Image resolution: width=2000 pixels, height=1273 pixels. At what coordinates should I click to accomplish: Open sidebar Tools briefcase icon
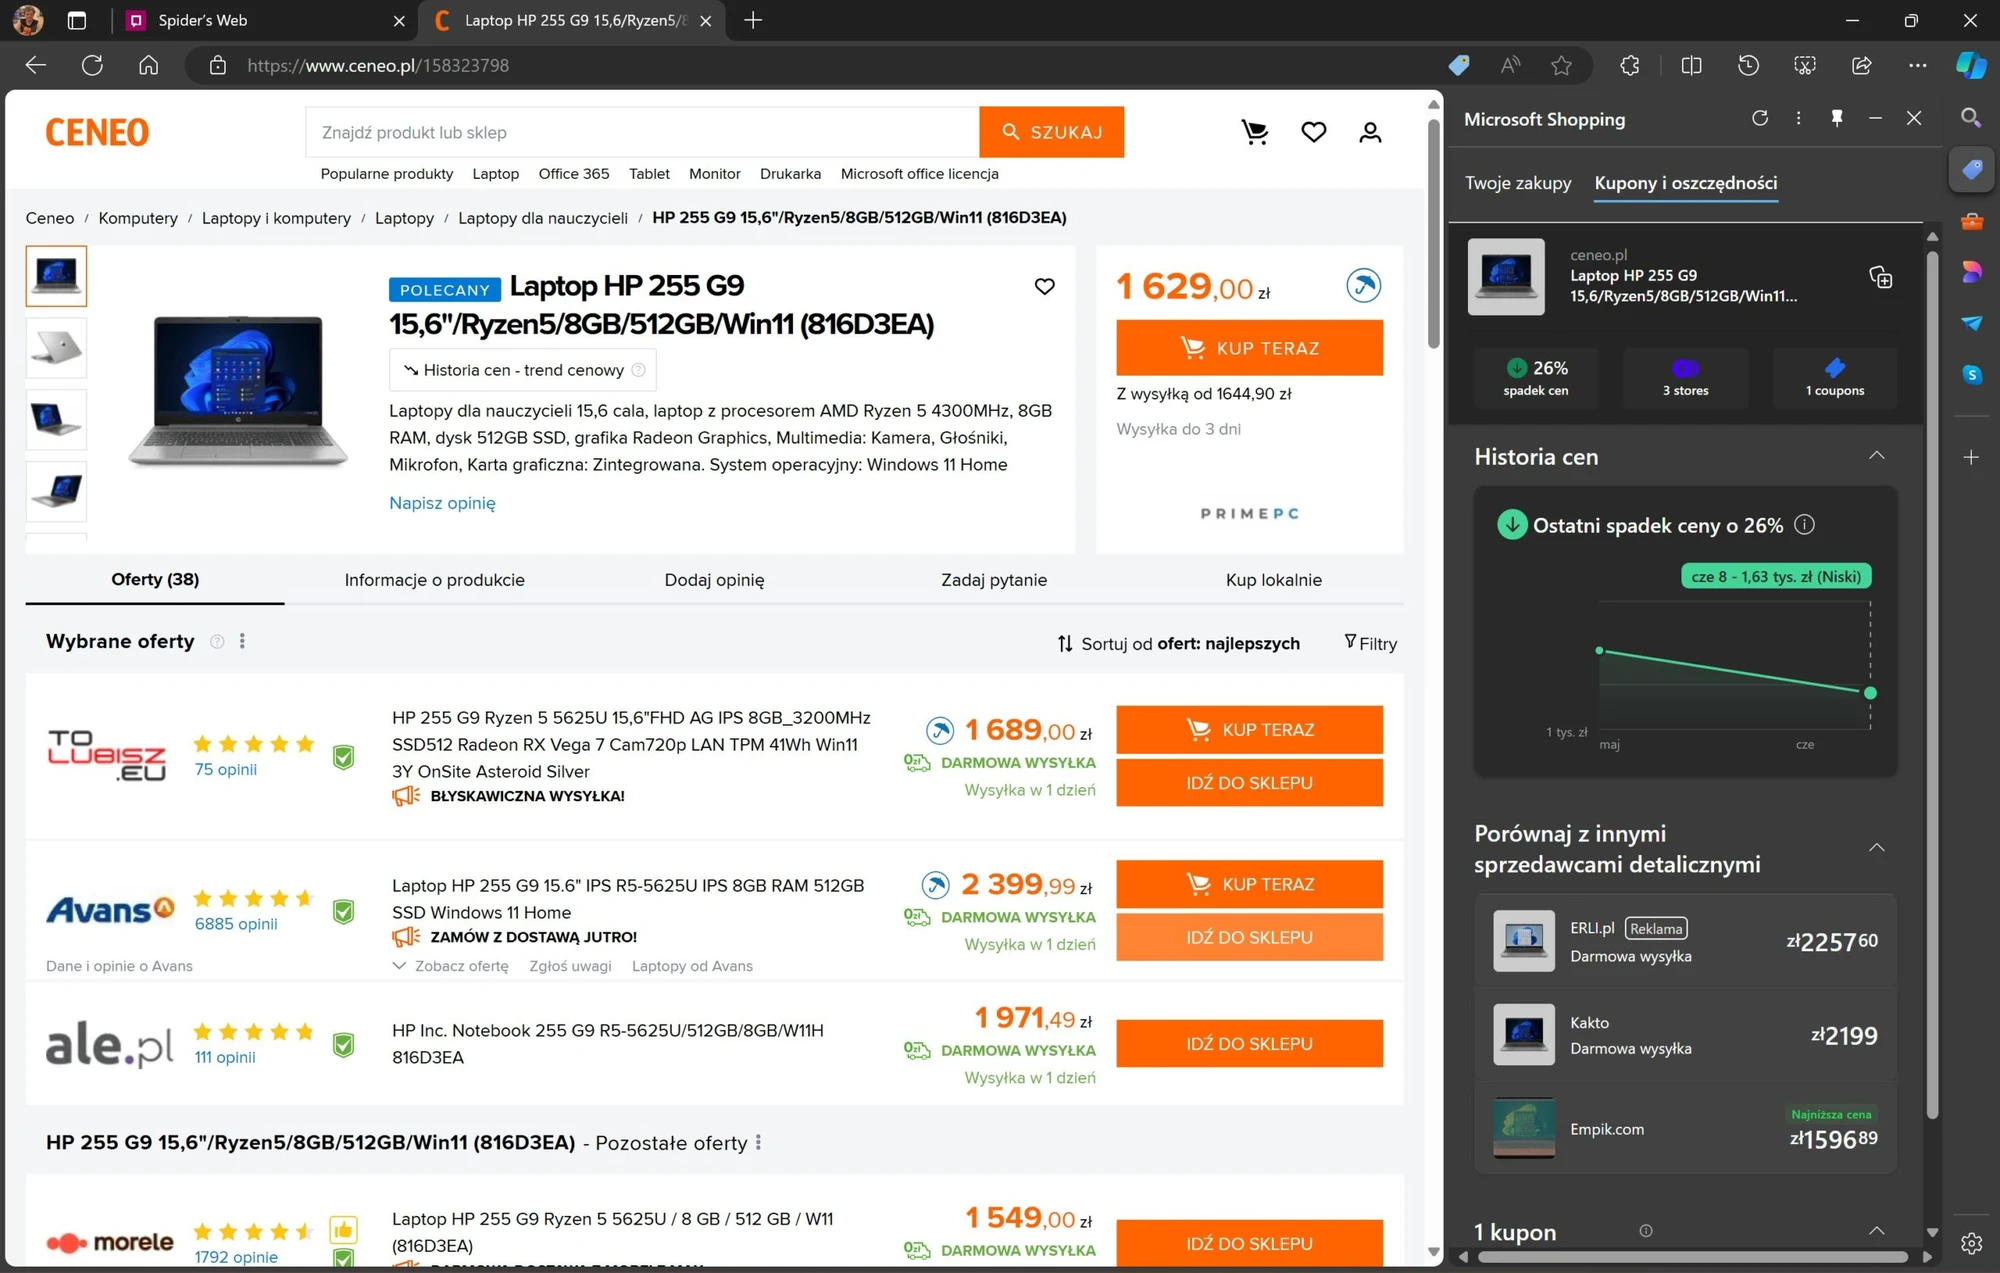pos(1971,221)
